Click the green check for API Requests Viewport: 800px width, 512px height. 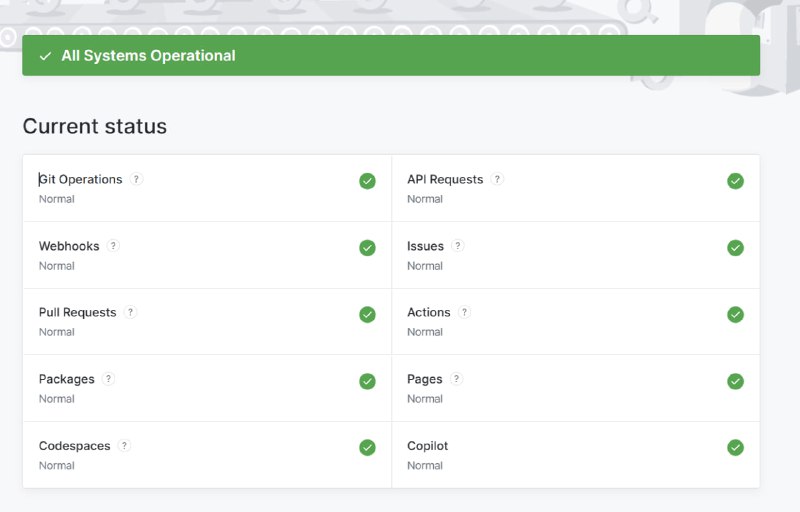pos(735,181)
